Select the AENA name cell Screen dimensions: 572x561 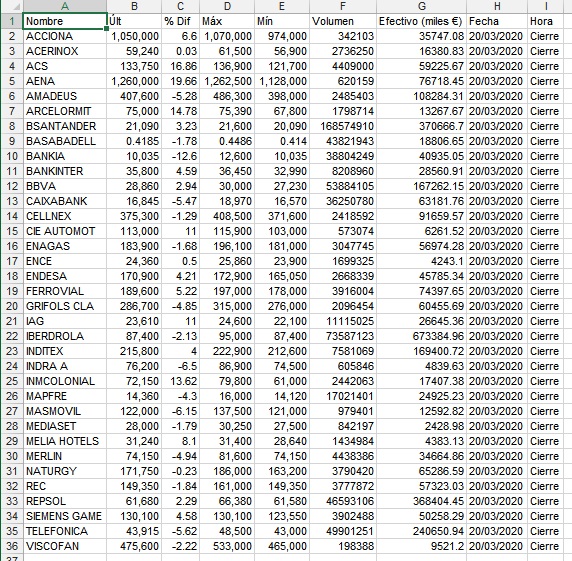pyautogui.click(x=65, y=81)
